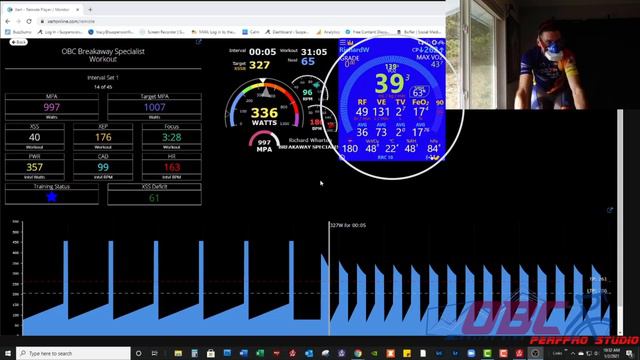Click the MPA value 997 box
Viewport: 640px width, 360px height.
(52, 107)
